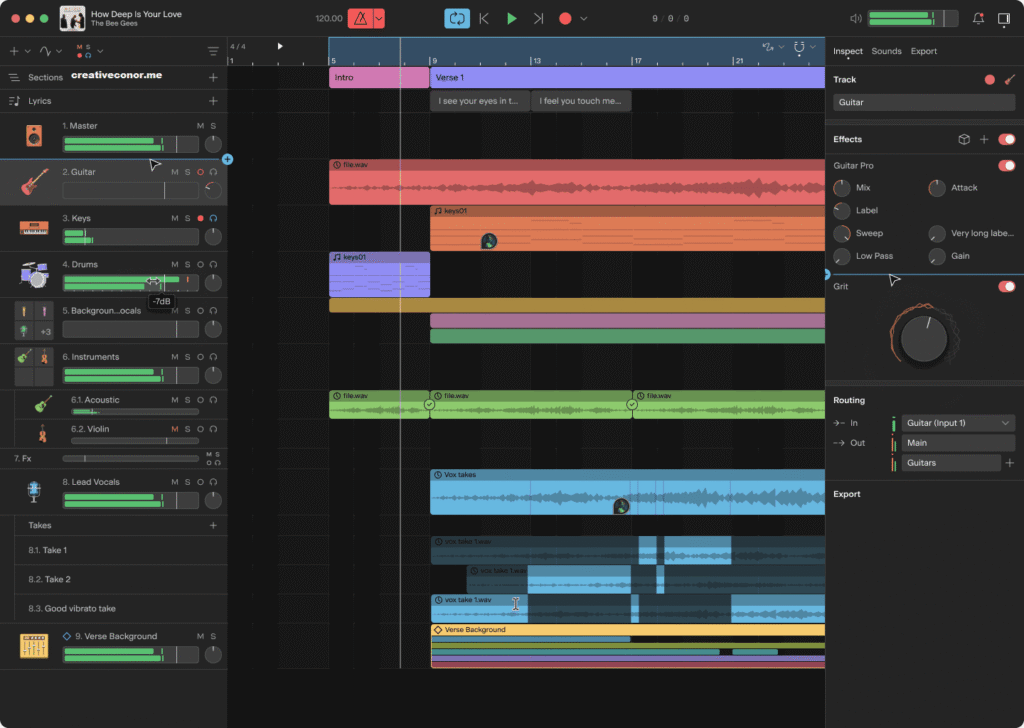
Task: Adjust the Drums volume fader
Action: tap(131, 283)
